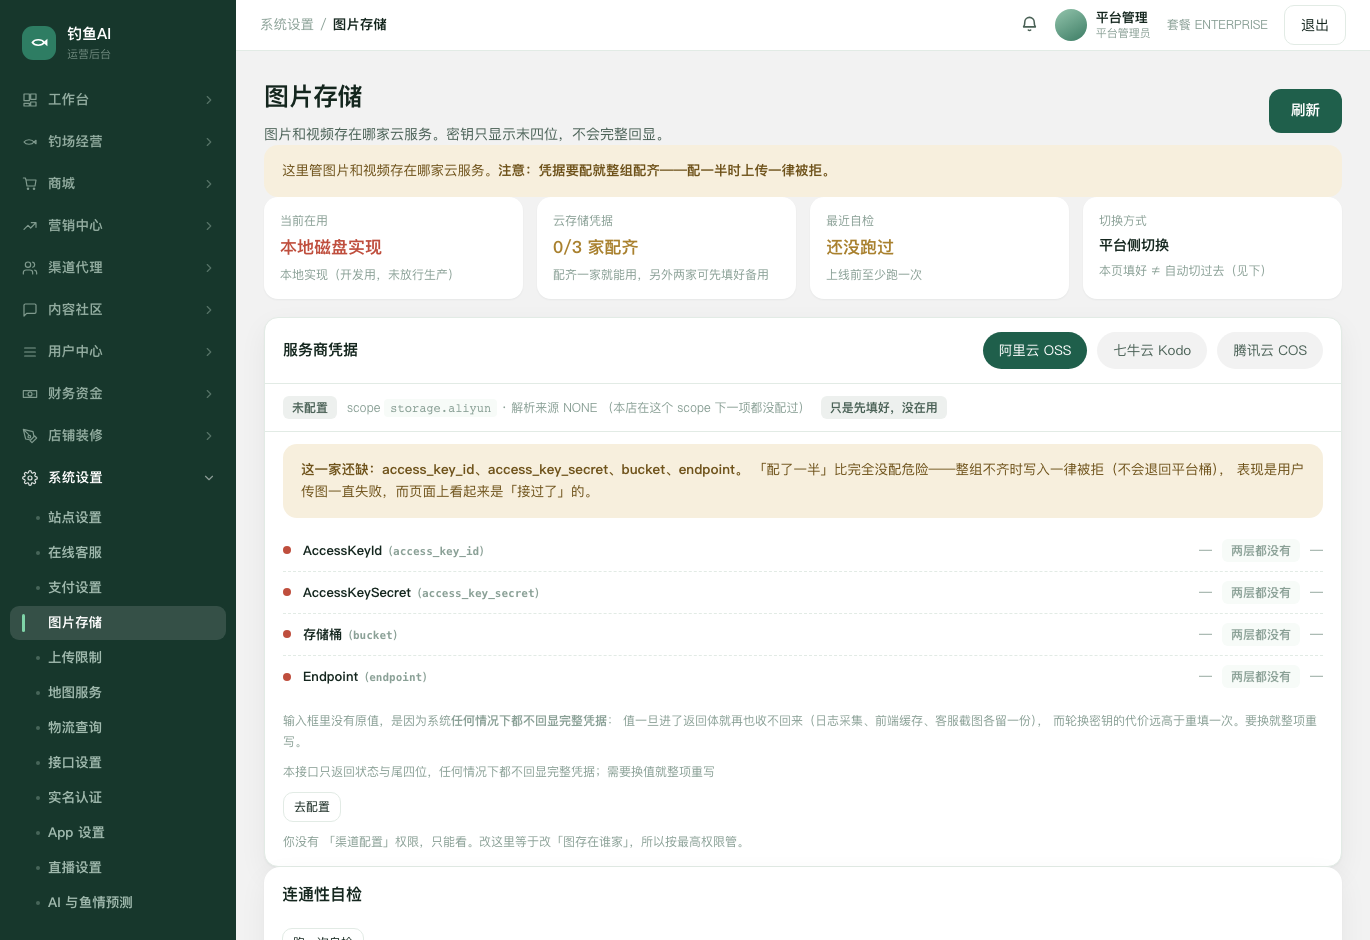Open the 支付设置 submenu item

coord(118,588)
